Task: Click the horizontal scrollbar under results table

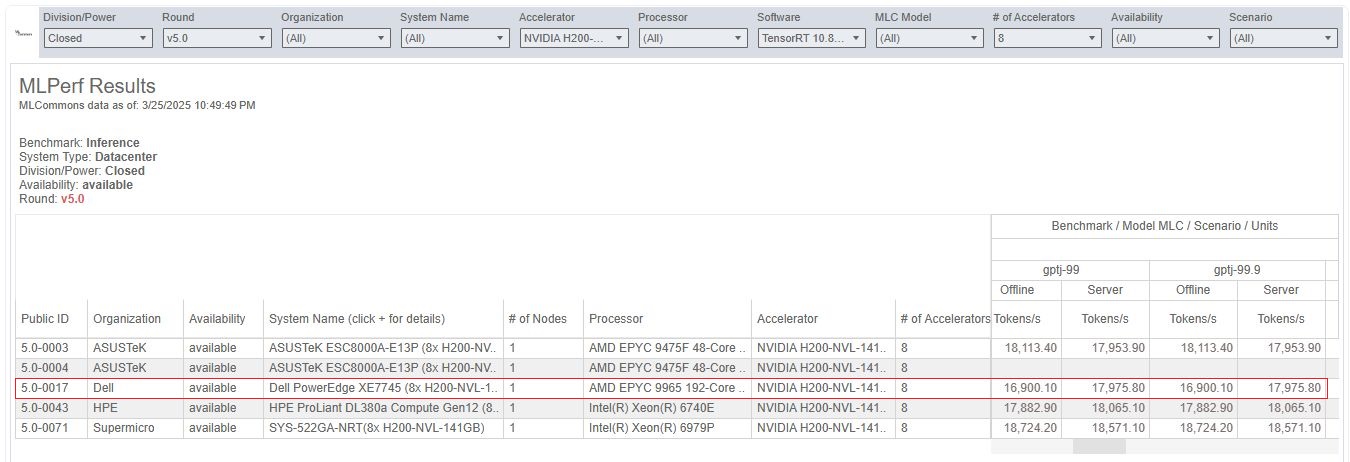Action: click(1099, 447)
